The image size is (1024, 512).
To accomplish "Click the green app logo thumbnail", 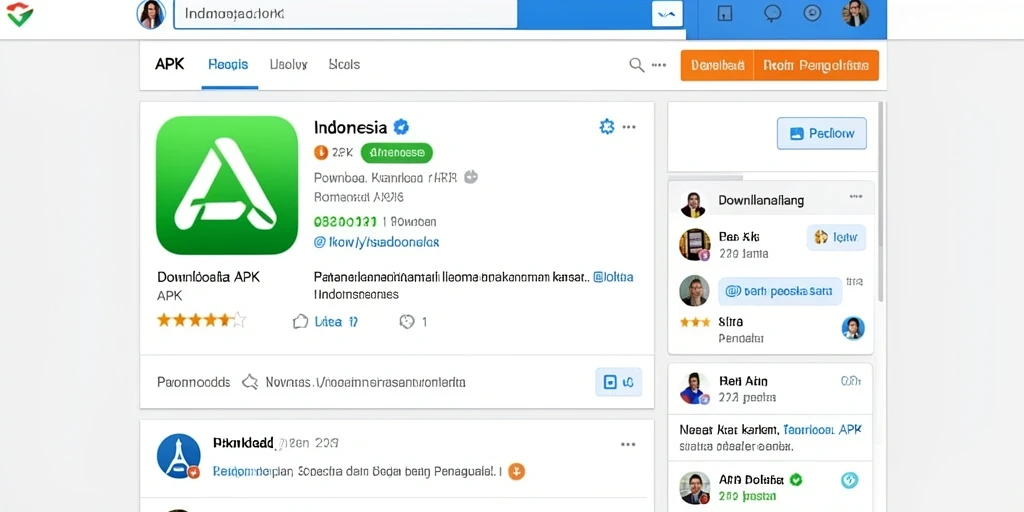I will (x=227, y=185).
